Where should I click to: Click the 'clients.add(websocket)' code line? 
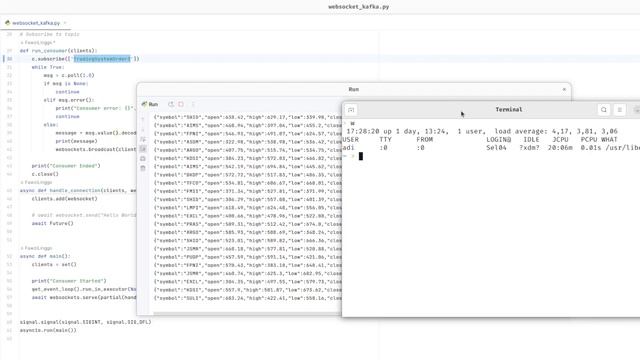coord(64,199)
